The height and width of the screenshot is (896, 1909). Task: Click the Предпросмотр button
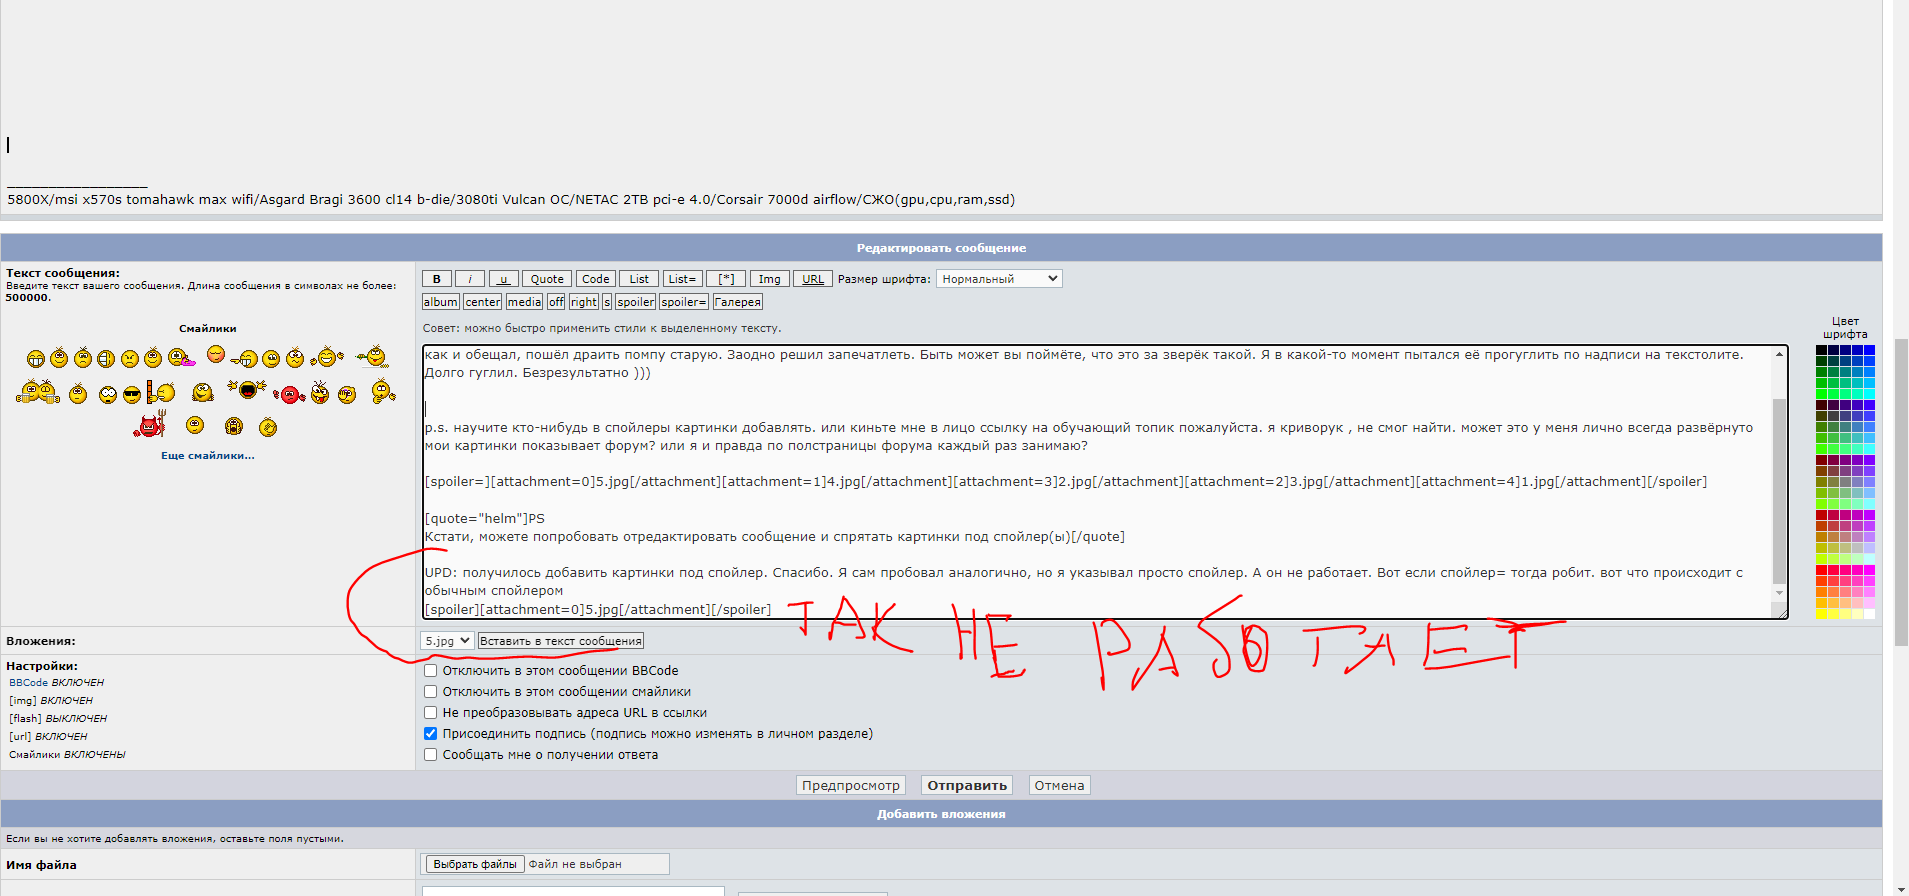851,786
